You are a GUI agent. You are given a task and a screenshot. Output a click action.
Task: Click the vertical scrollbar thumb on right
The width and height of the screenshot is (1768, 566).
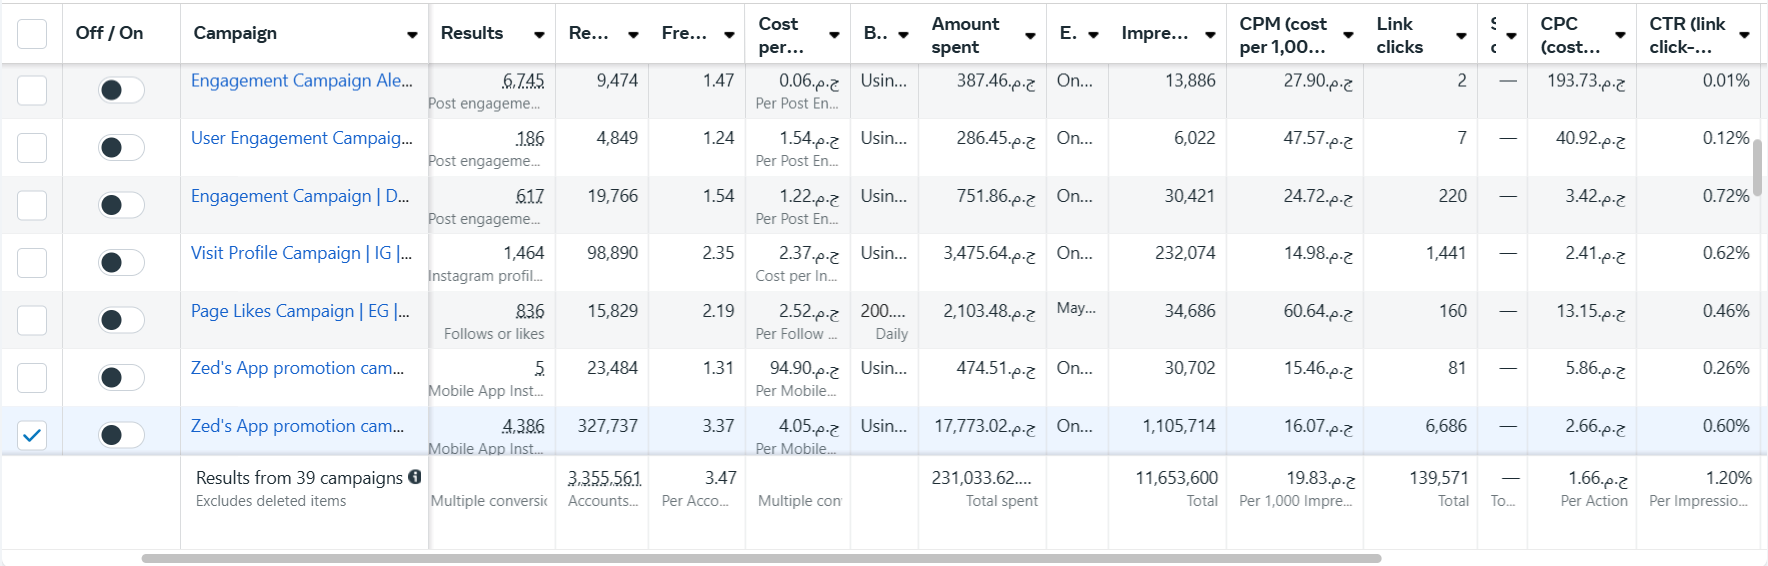tap(1757, 168)
